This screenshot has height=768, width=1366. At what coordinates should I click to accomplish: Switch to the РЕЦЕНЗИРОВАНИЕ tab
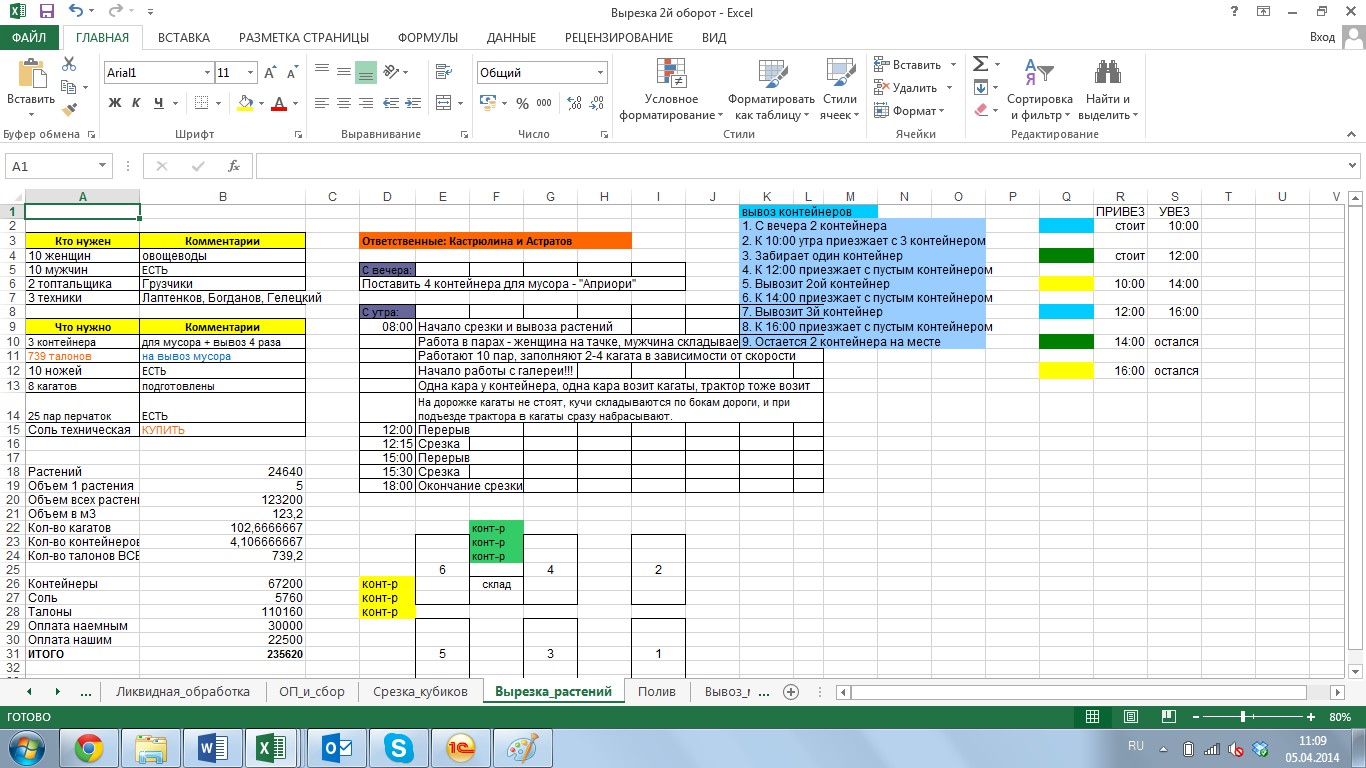click(x=619, y=38)
